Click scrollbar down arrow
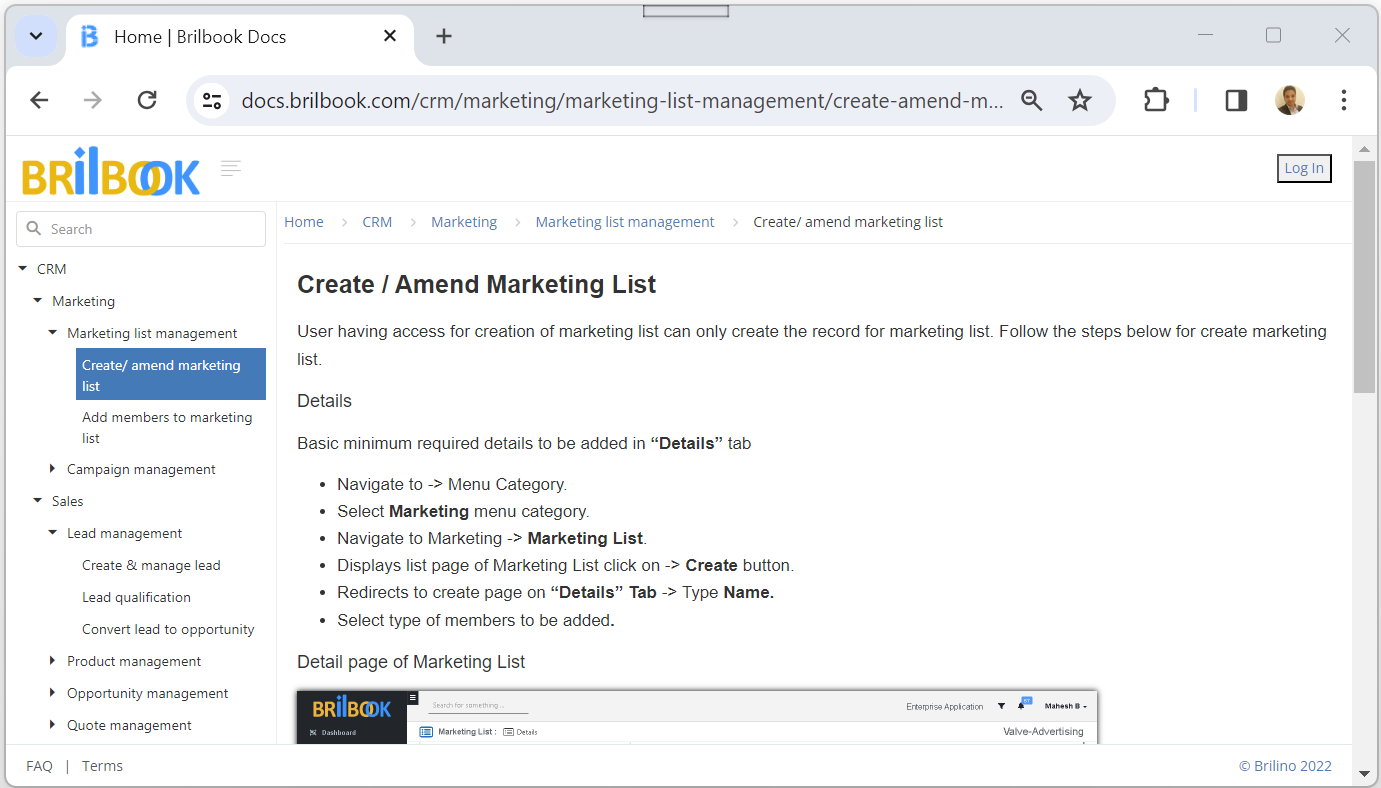The image size is (1381, 788). pos(1364,773)
